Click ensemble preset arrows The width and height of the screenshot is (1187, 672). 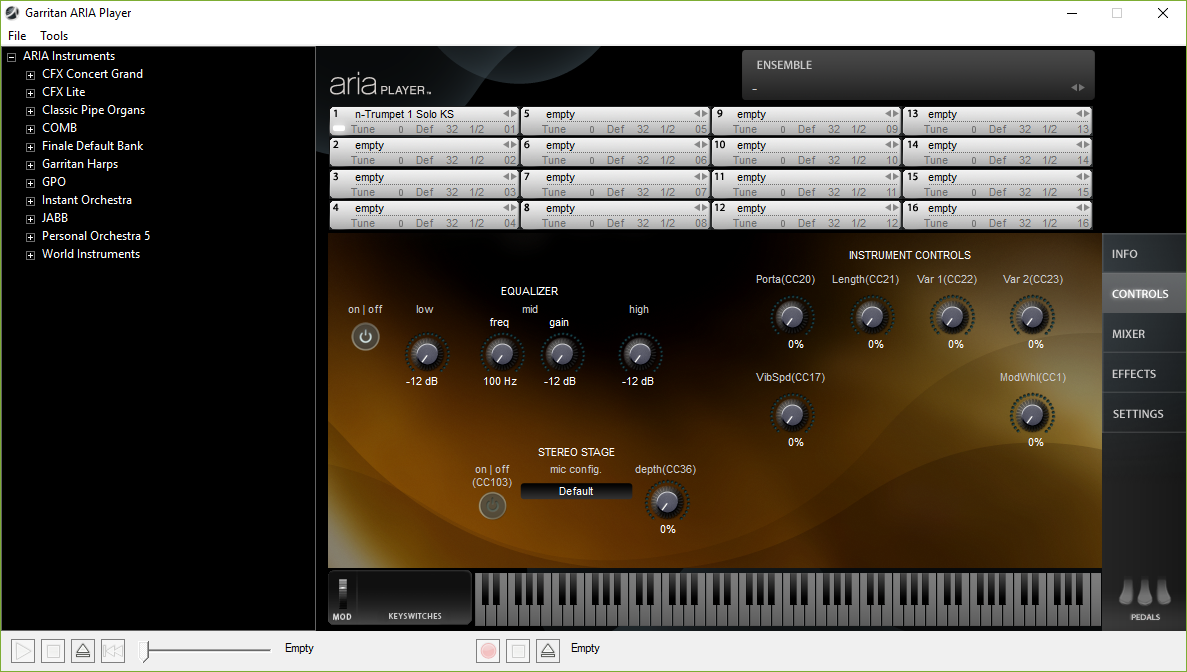[x=1077, y=88]
